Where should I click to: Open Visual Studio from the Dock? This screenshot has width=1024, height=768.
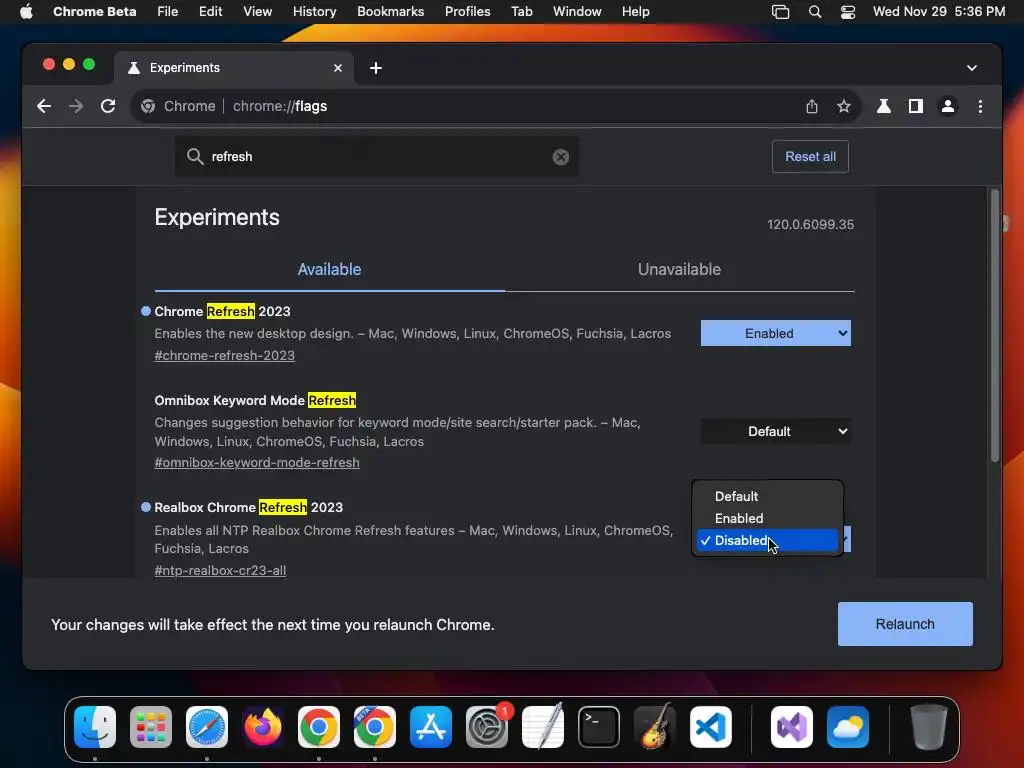tap(792, 727)
